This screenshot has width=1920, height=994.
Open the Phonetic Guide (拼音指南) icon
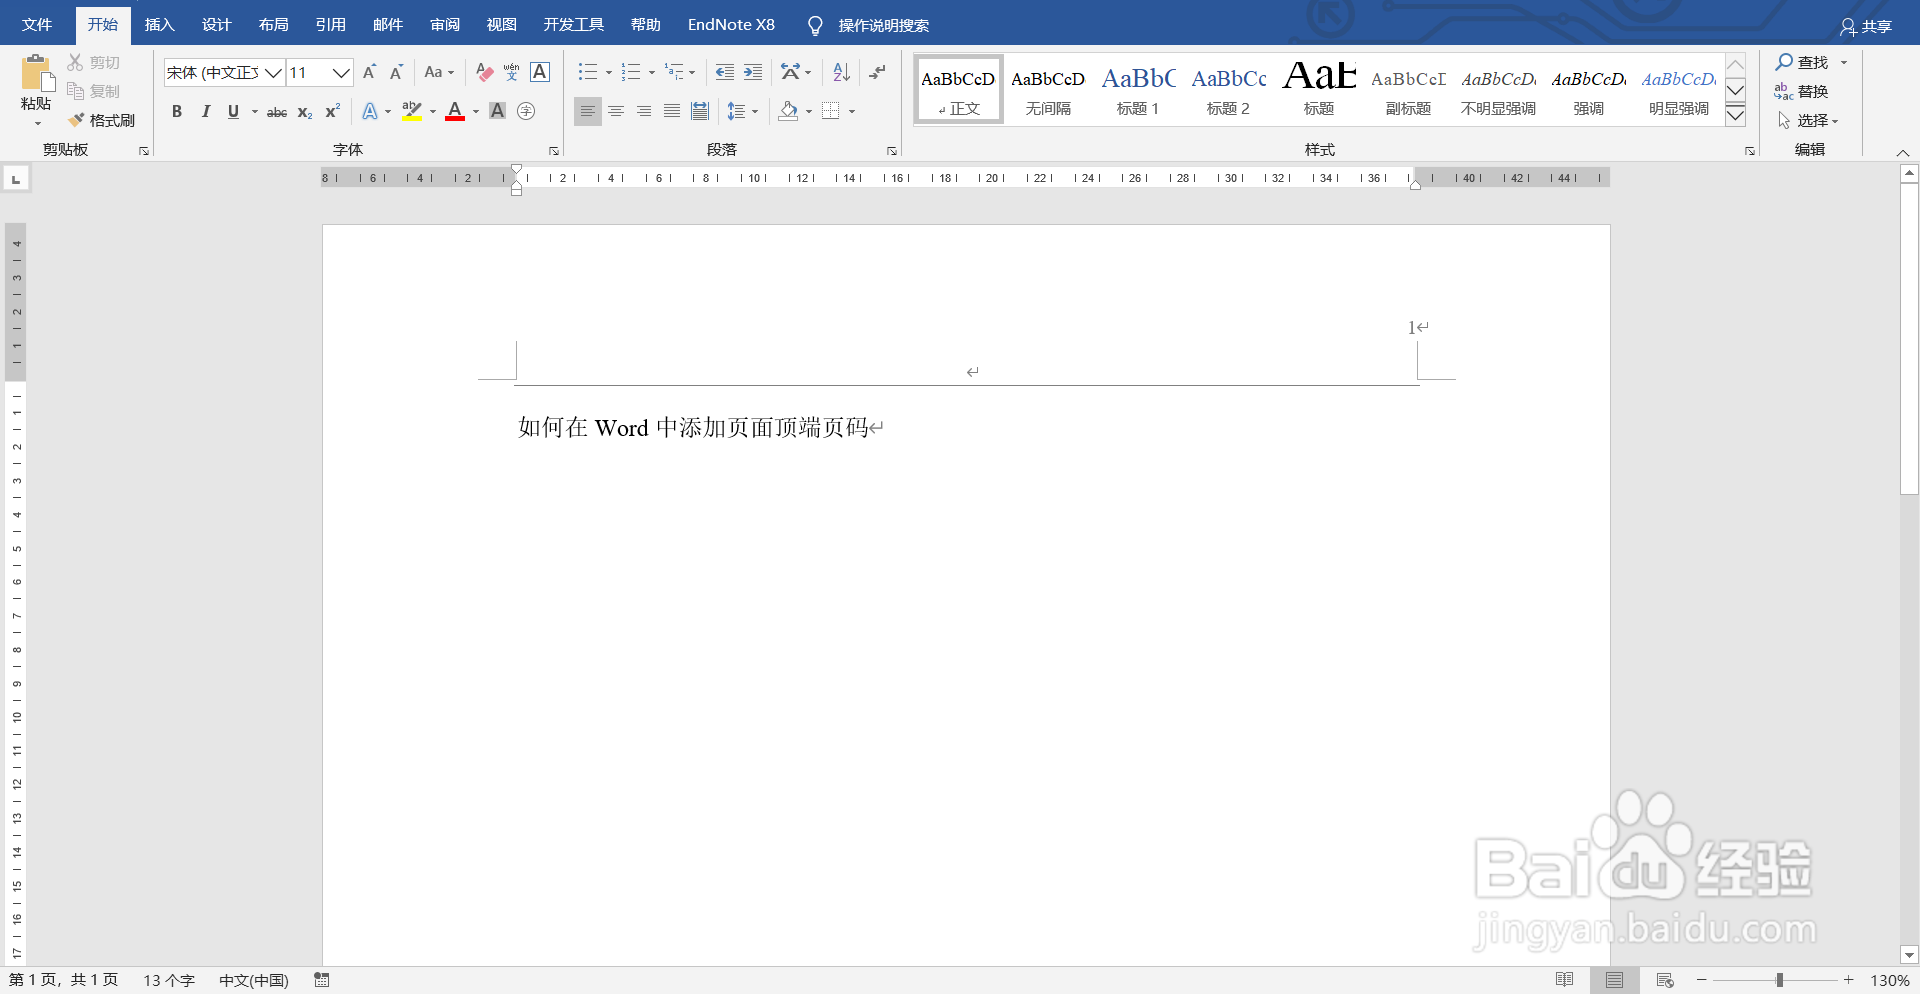tap(511, 72)
